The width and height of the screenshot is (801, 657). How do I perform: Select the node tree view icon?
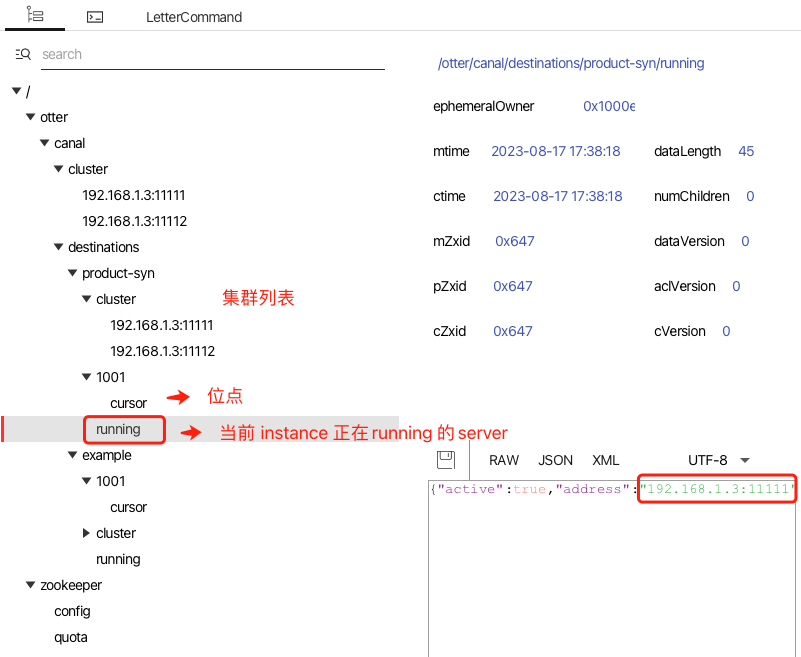click(35, 16)
